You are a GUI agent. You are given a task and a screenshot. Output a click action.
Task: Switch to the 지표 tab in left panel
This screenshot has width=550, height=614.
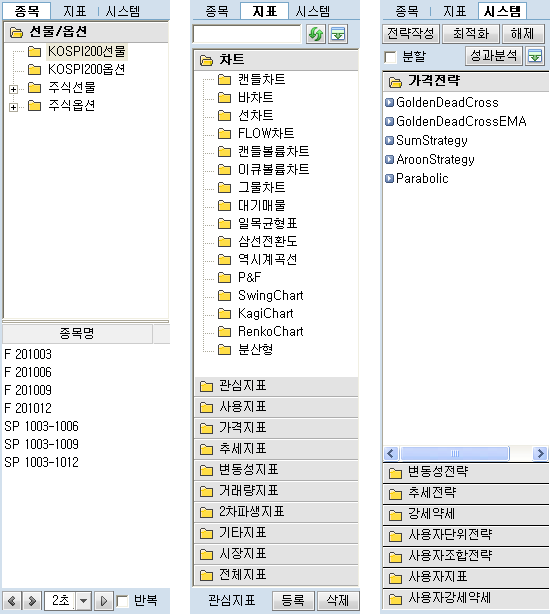tap(75, 11)
